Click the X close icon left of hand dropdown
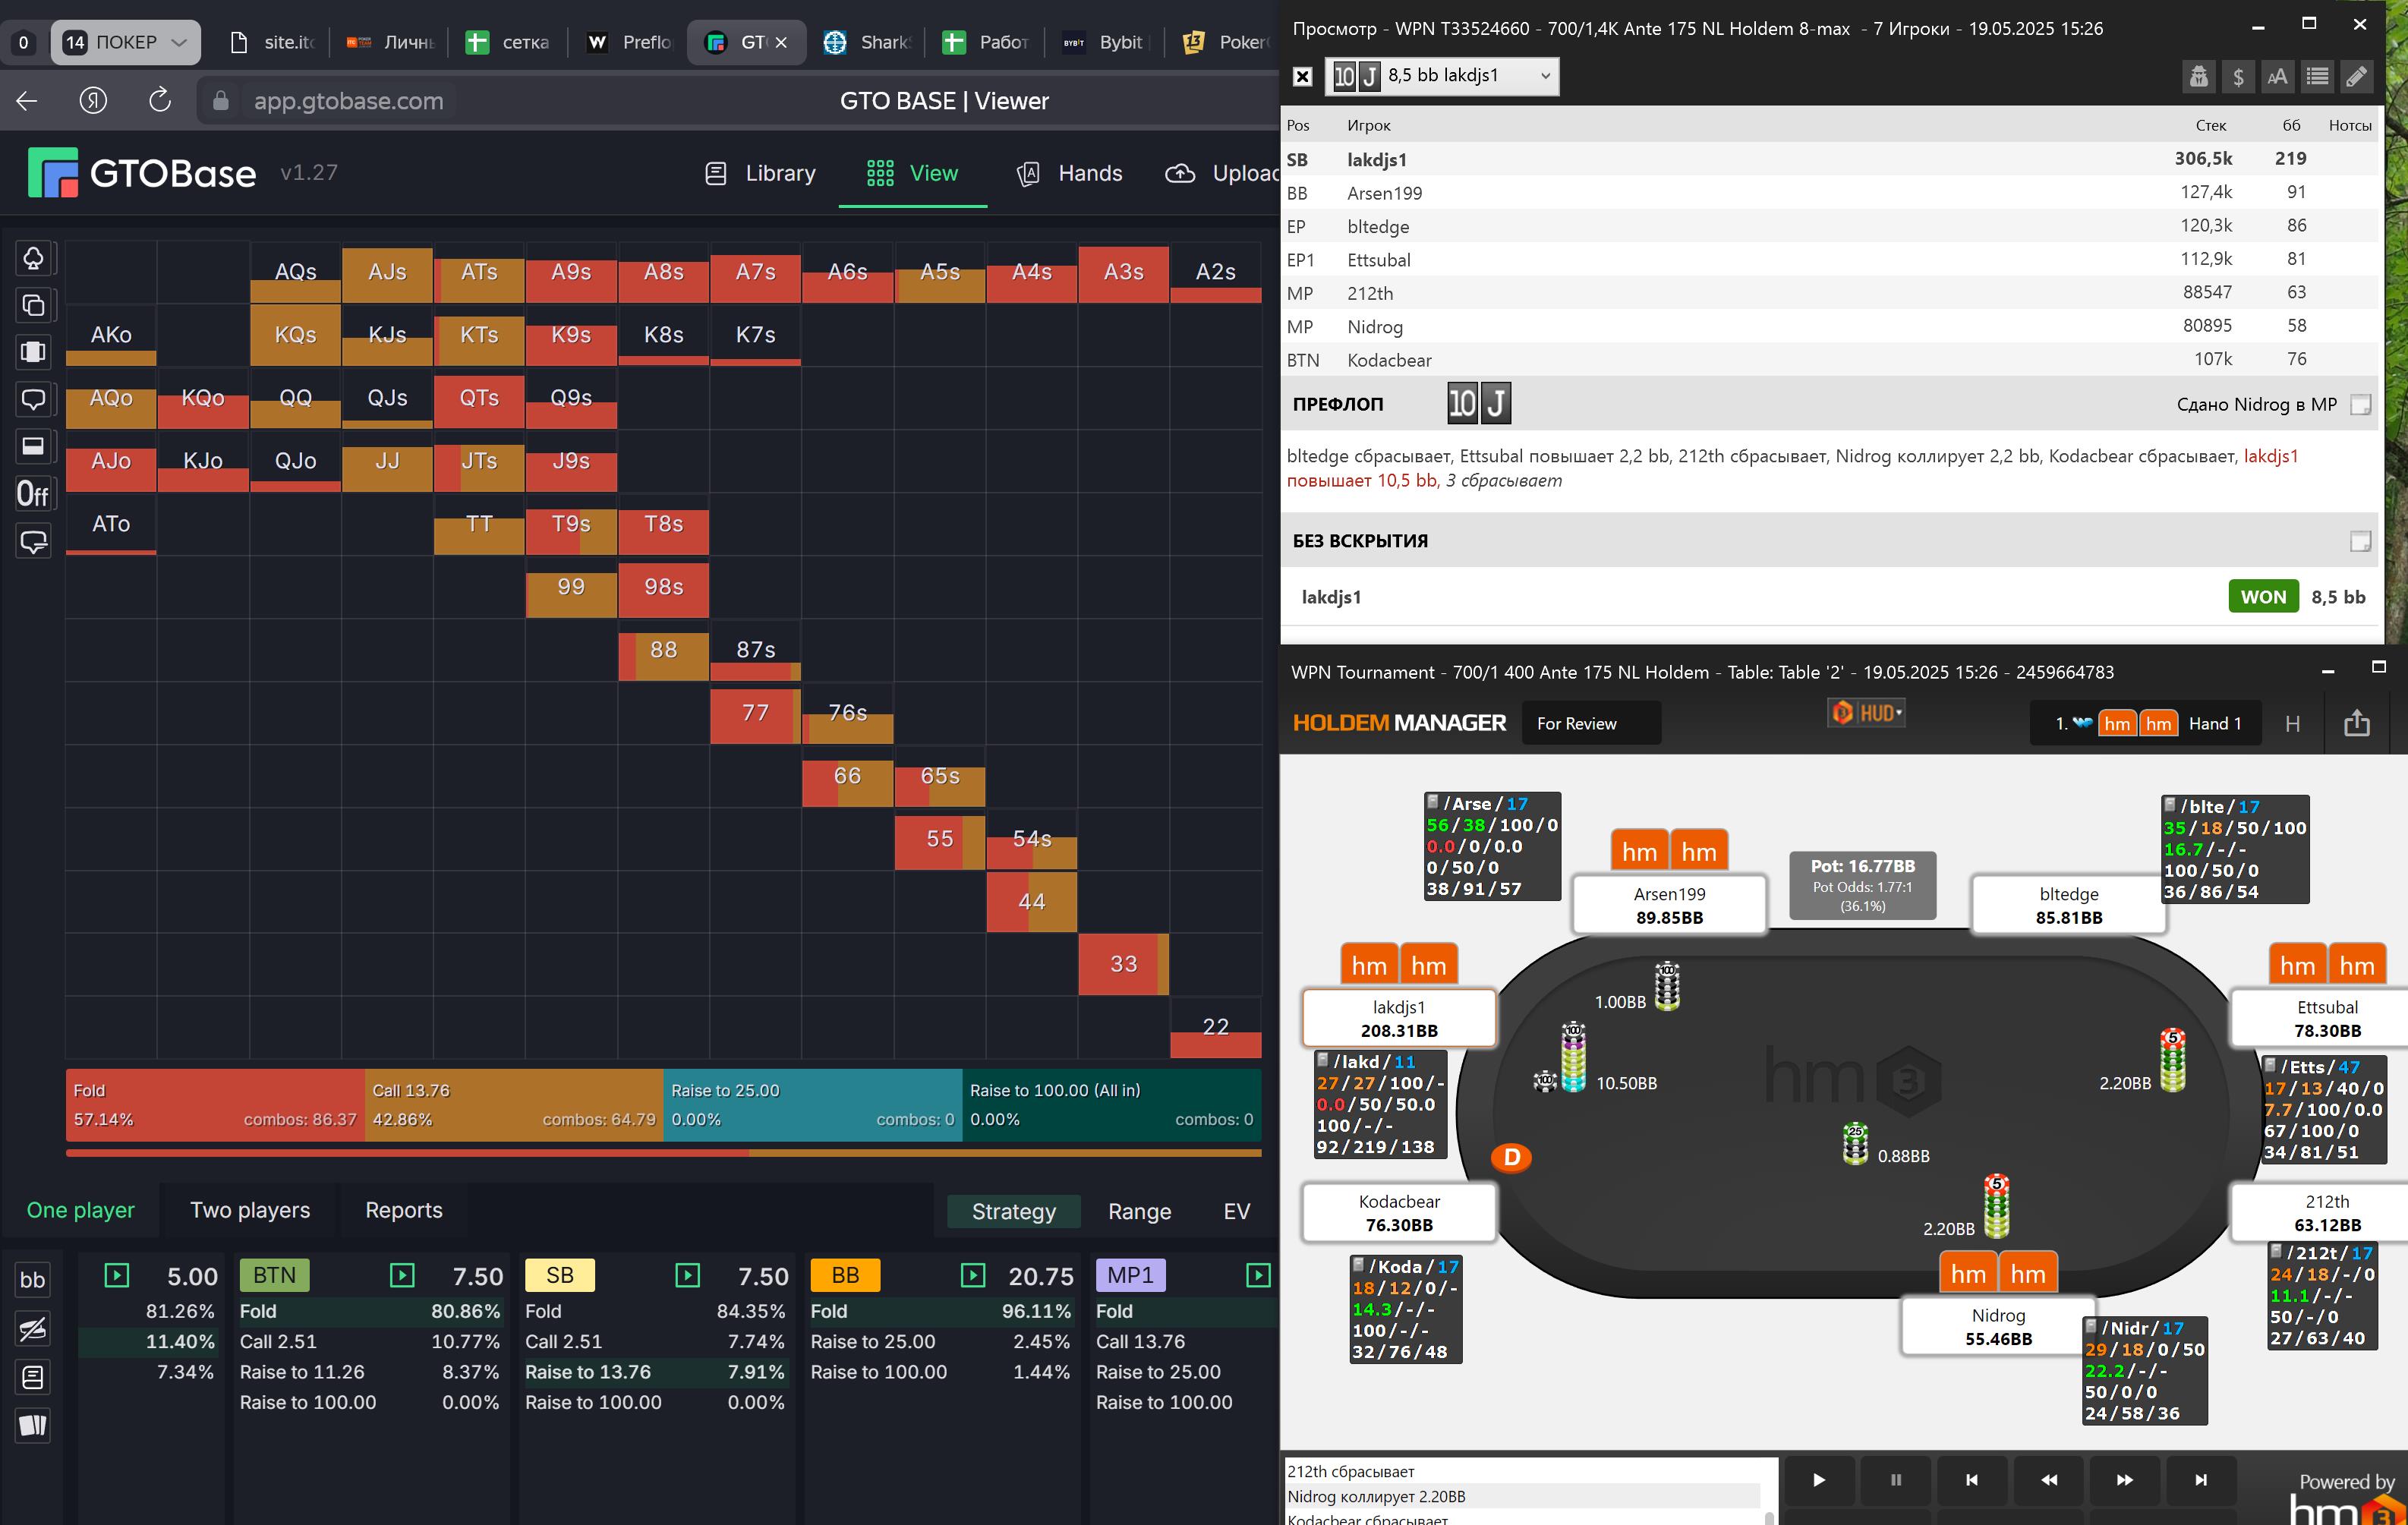 tap(1302, 76)
